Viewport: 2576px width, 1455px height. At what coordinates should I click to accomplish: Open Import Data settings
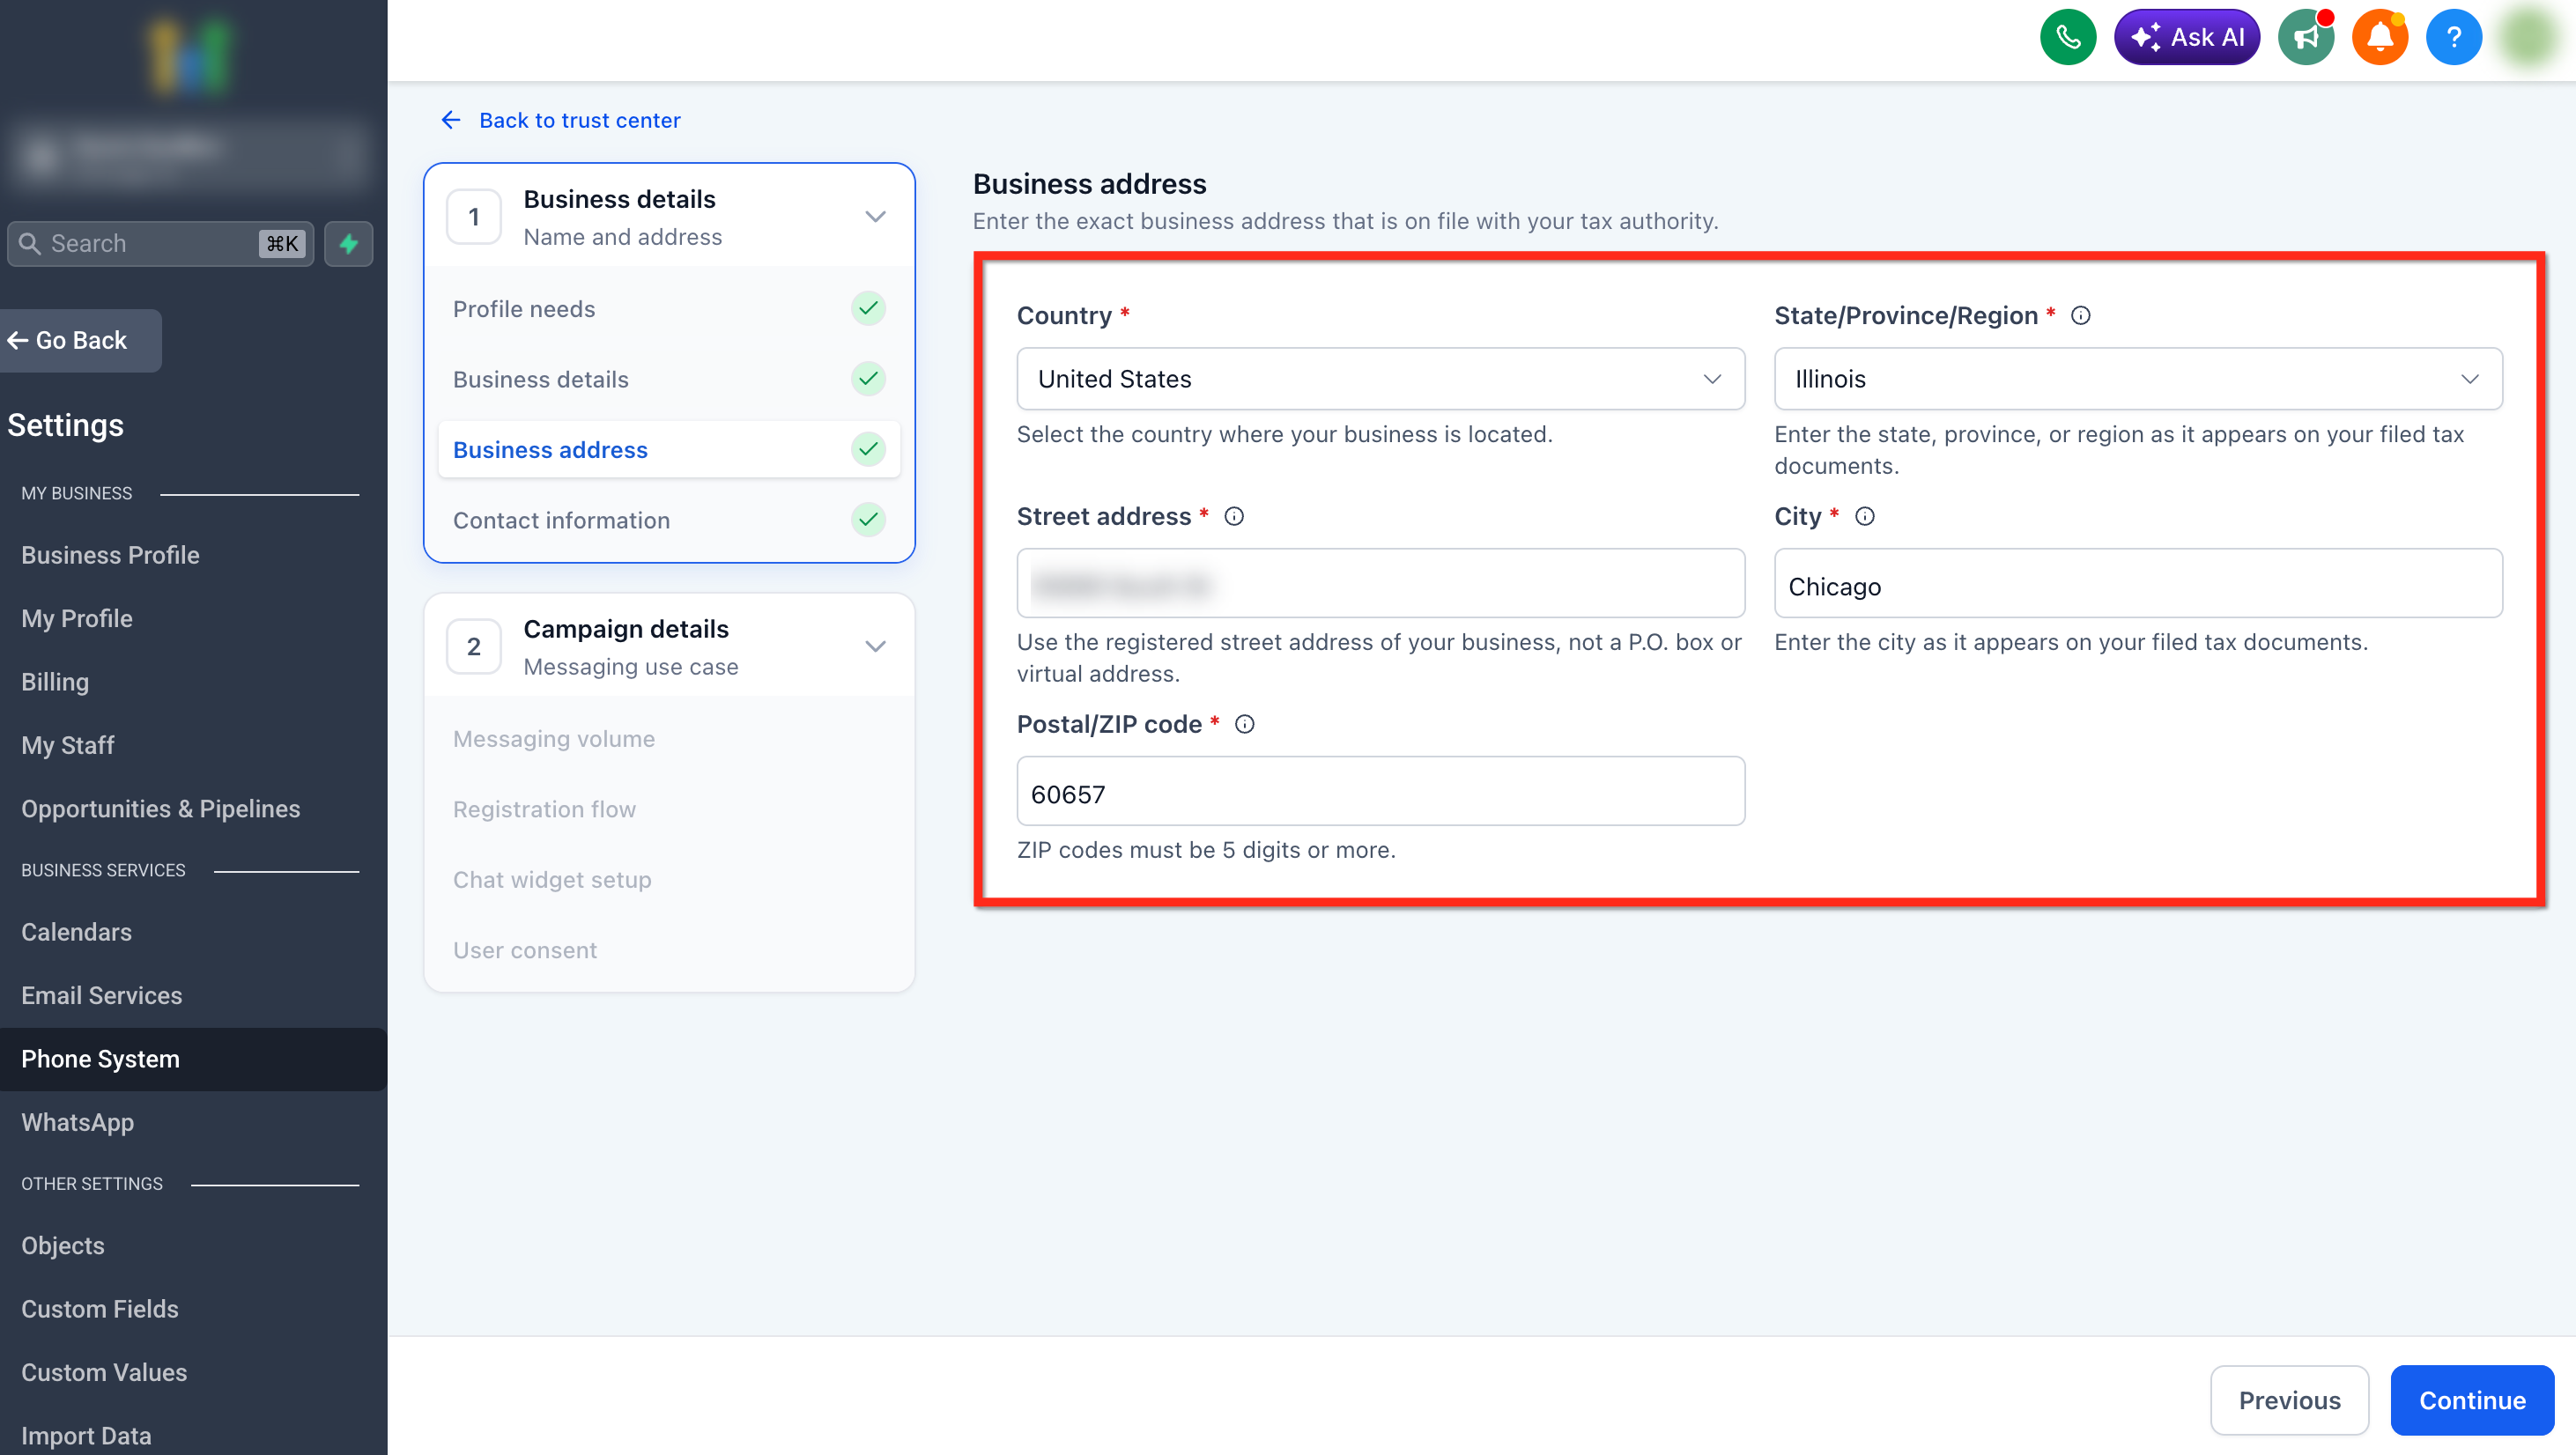(x=86, y=1436)
